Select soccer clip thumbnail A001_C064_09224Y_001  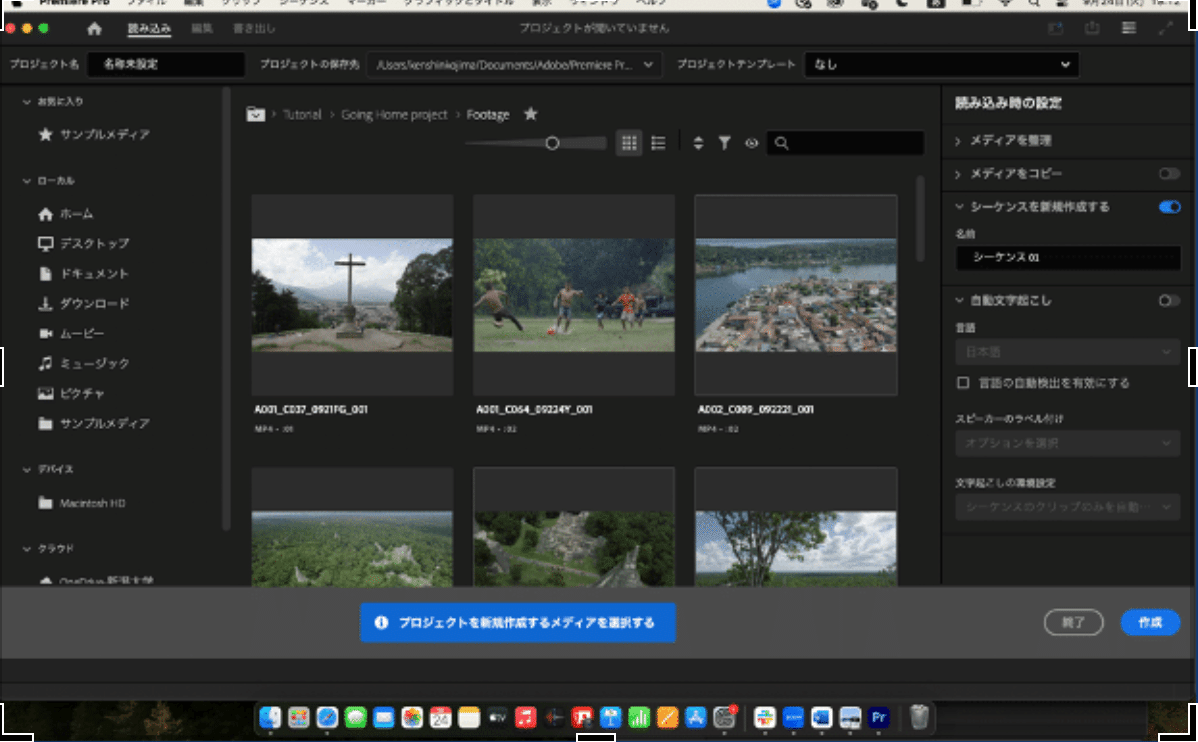click(574, 295)
